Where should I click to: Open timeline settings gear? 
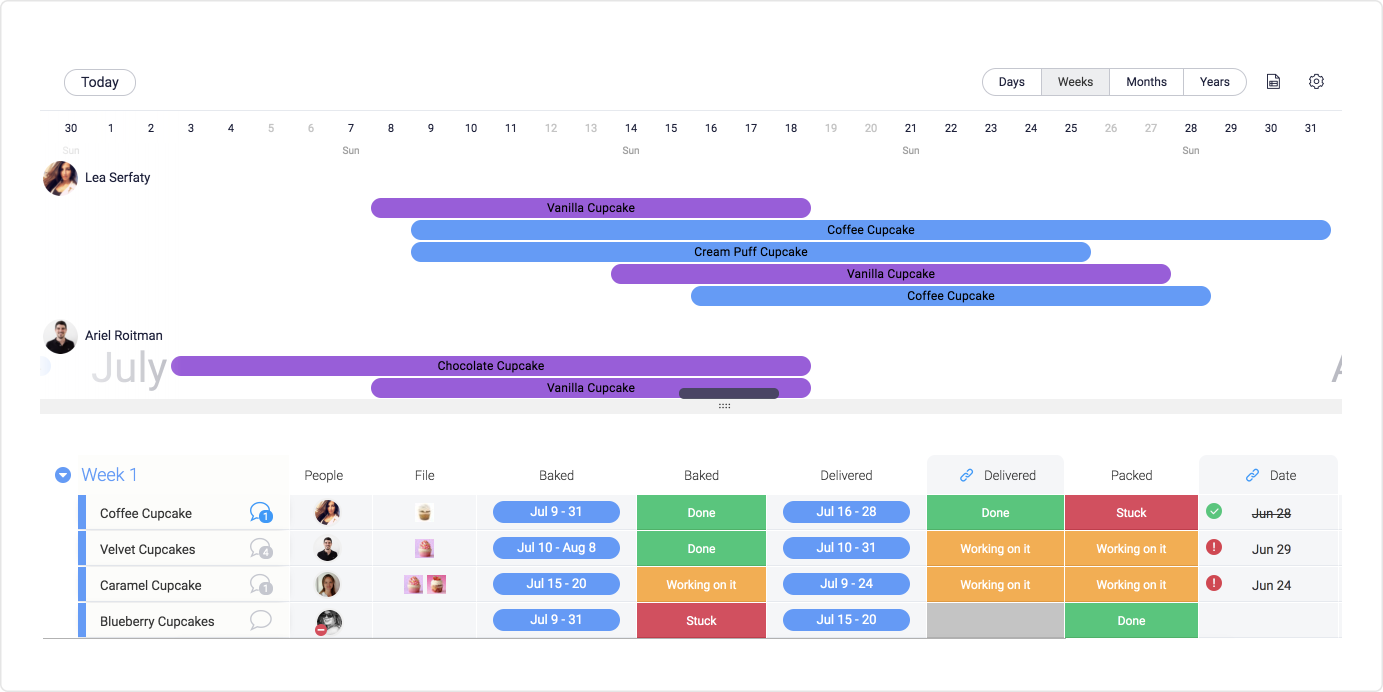1316,82
